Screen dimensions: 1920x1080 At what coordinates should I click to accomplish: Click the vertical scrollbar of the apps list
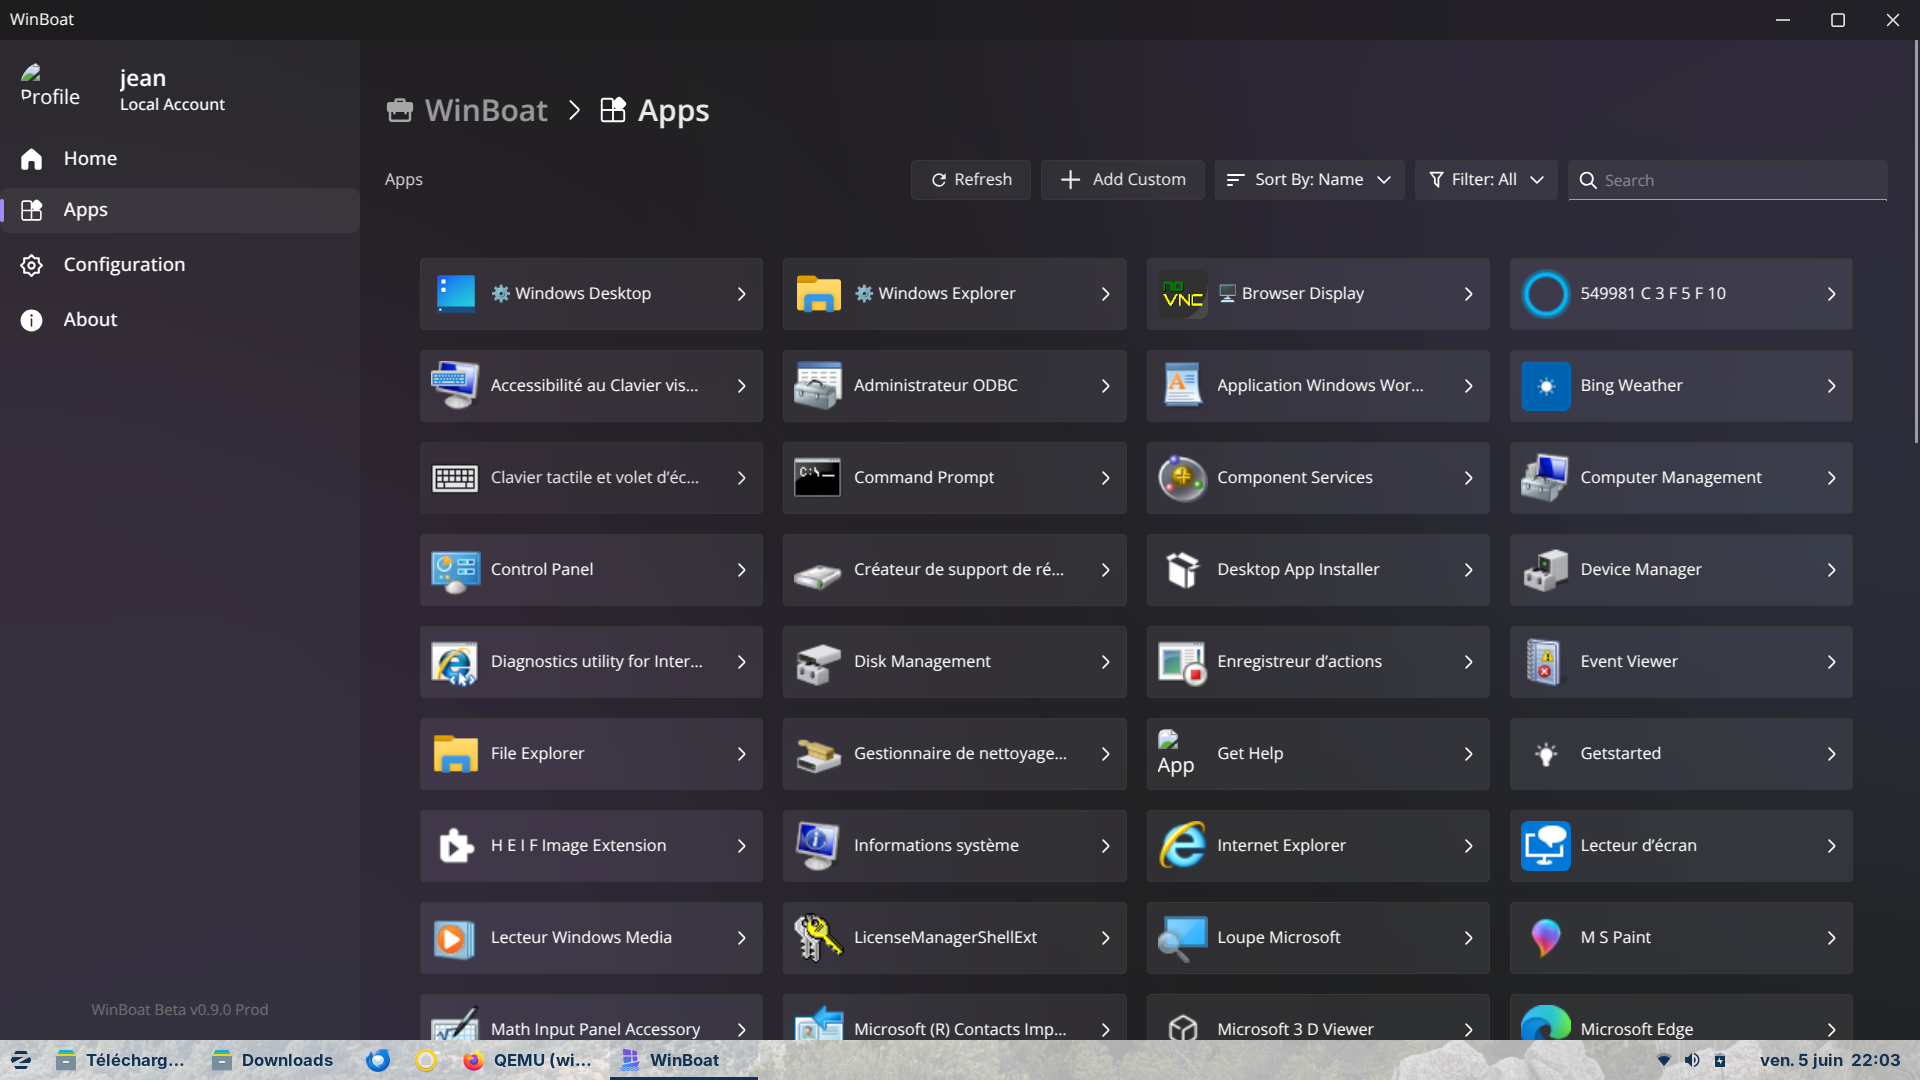(1915, 242)
